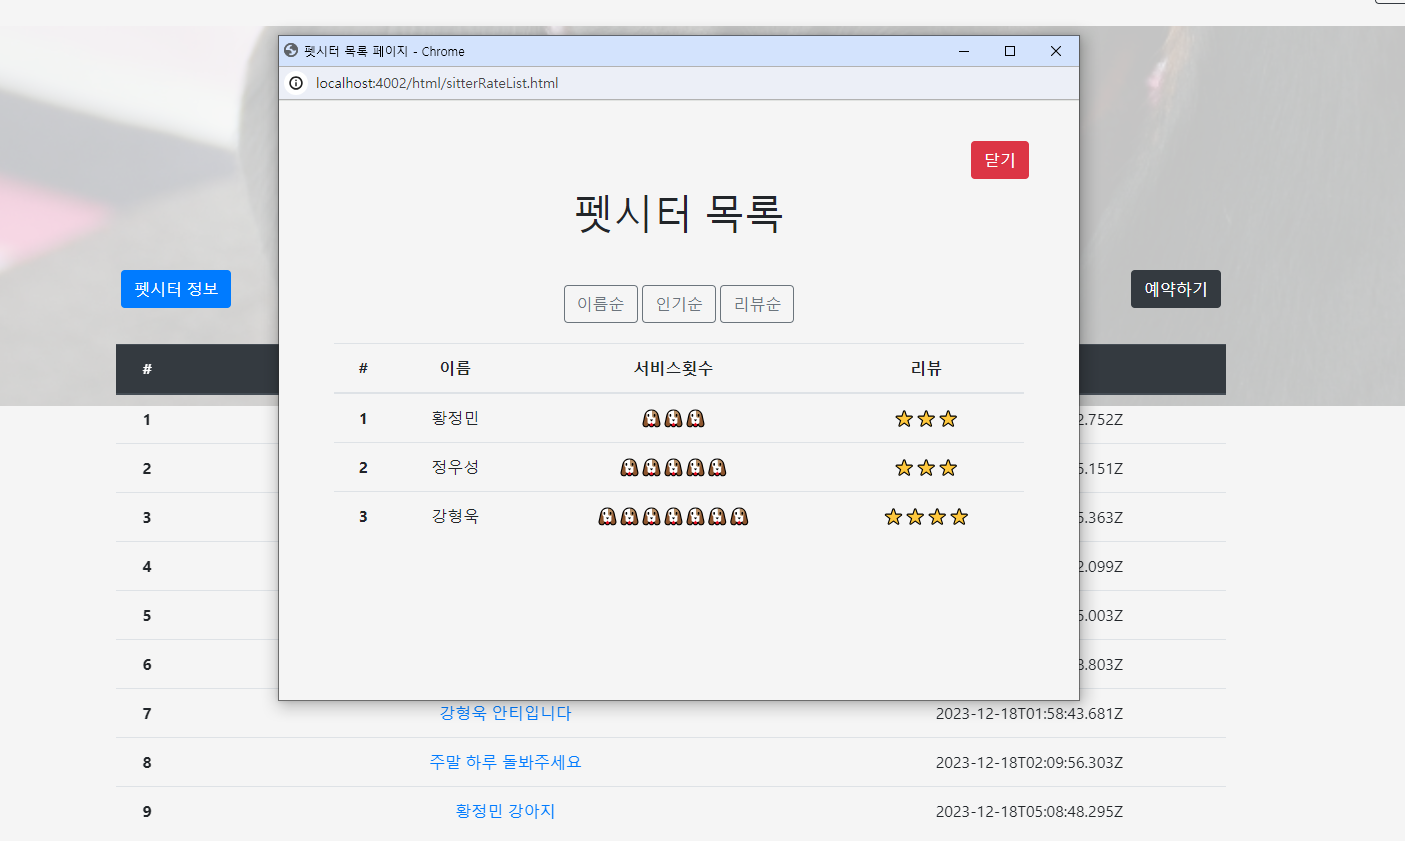The height and width of the screenshot is (841, 1405).
Task: Click the 서비스횟수 column header
Action: 672,368
